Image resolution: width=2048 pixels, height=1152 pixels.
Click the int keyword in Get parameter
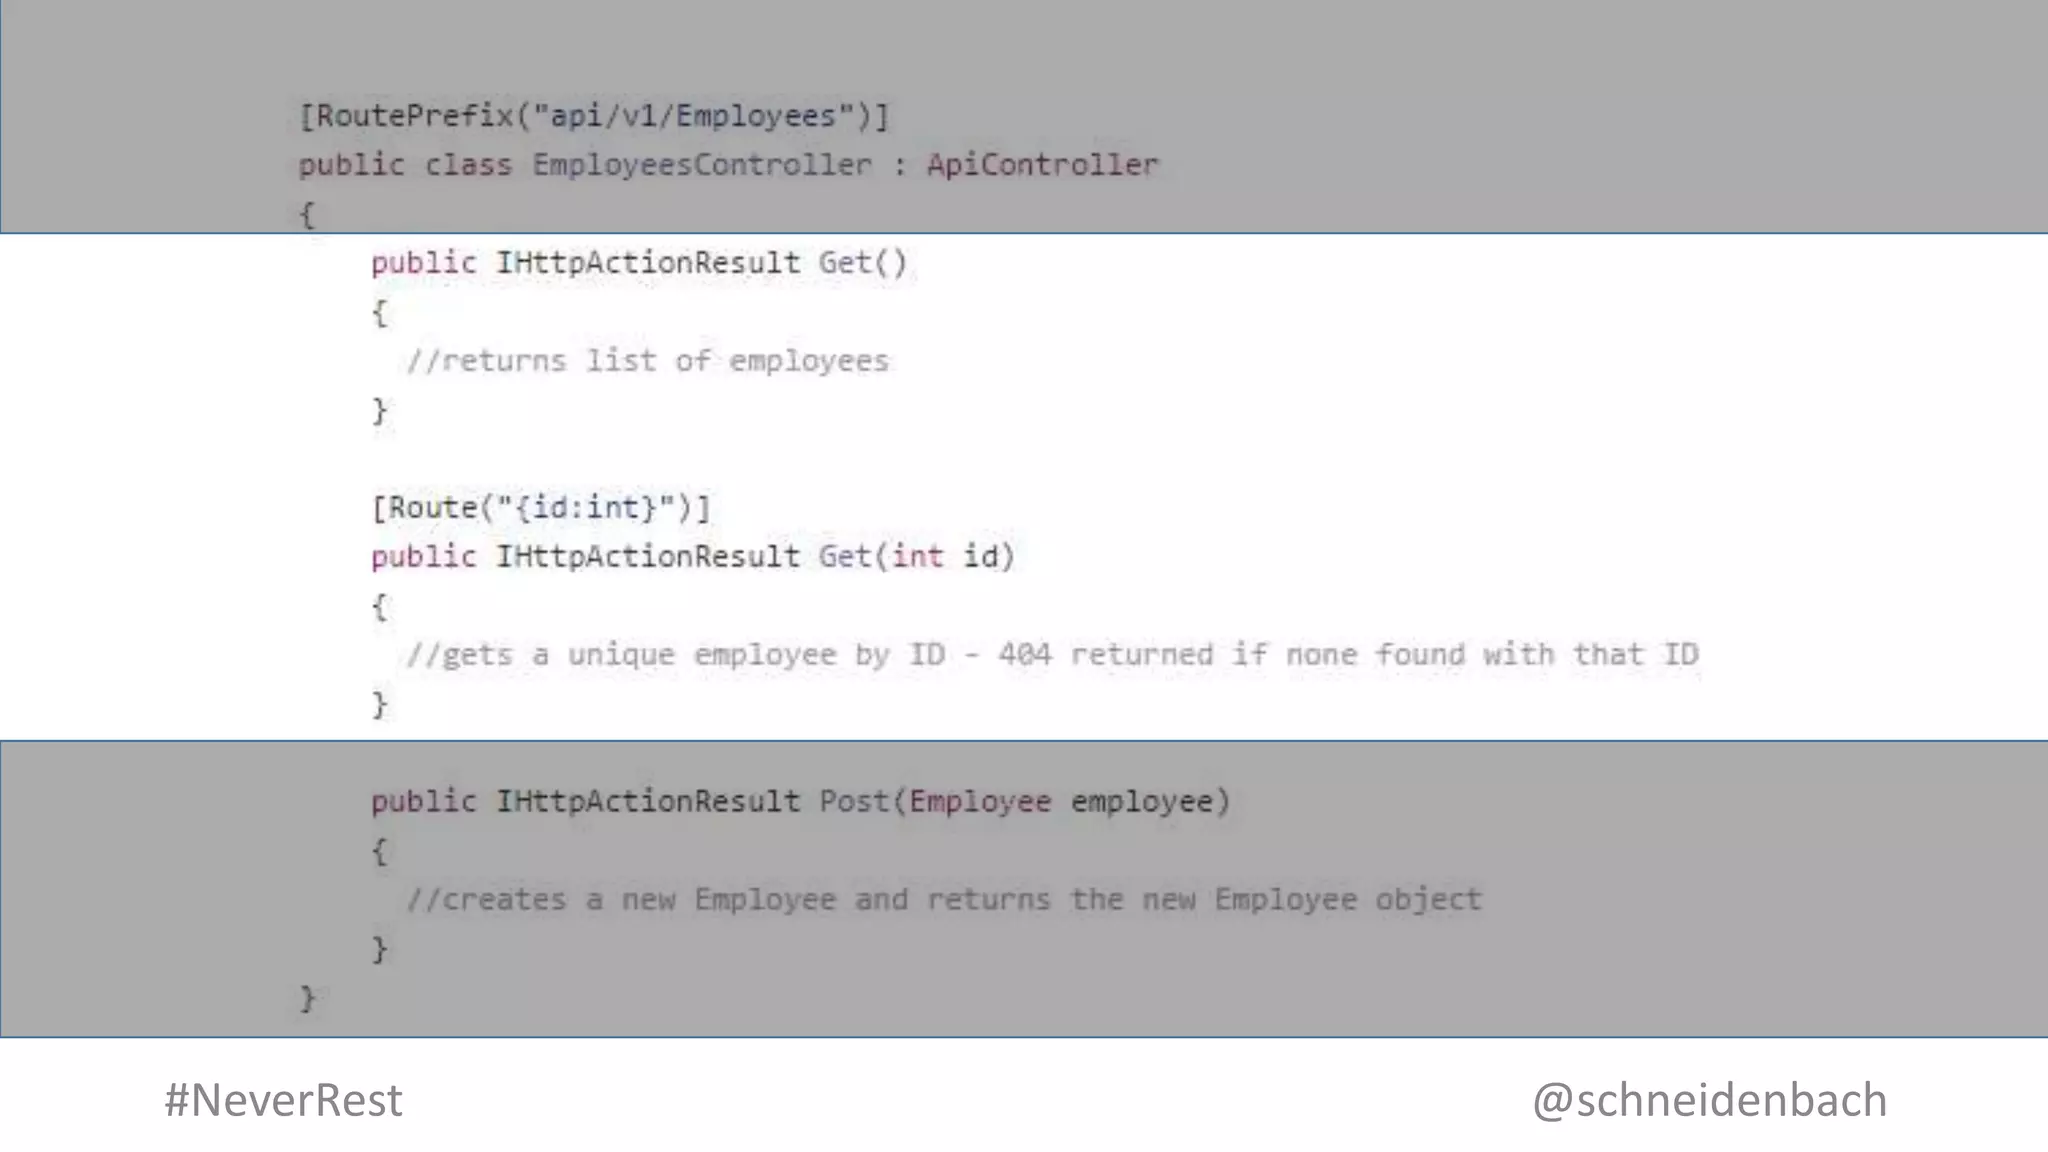click(x=917, y=556)
